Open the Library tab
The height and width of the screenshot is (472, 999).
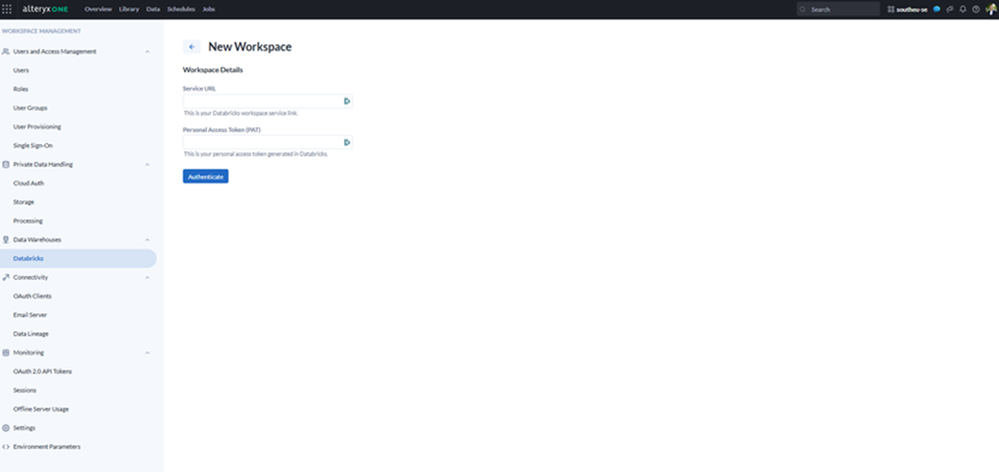pyautogui.click(x=129, y=10)
